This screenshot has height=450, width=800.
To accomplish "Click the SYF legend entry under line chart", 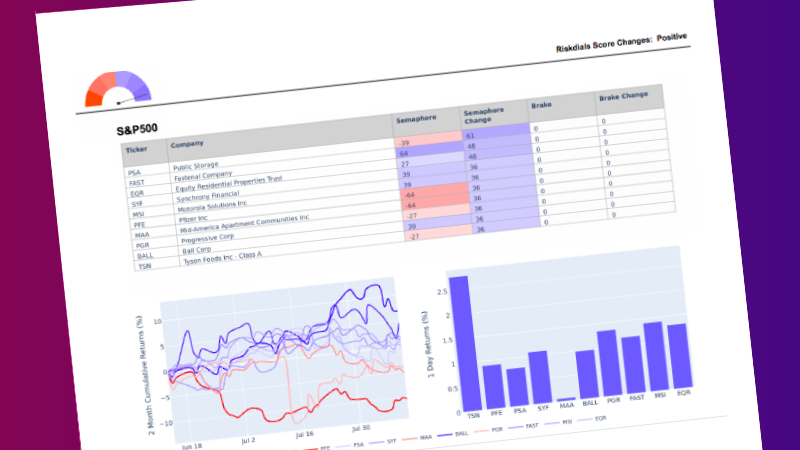I will tap(383, 442).
